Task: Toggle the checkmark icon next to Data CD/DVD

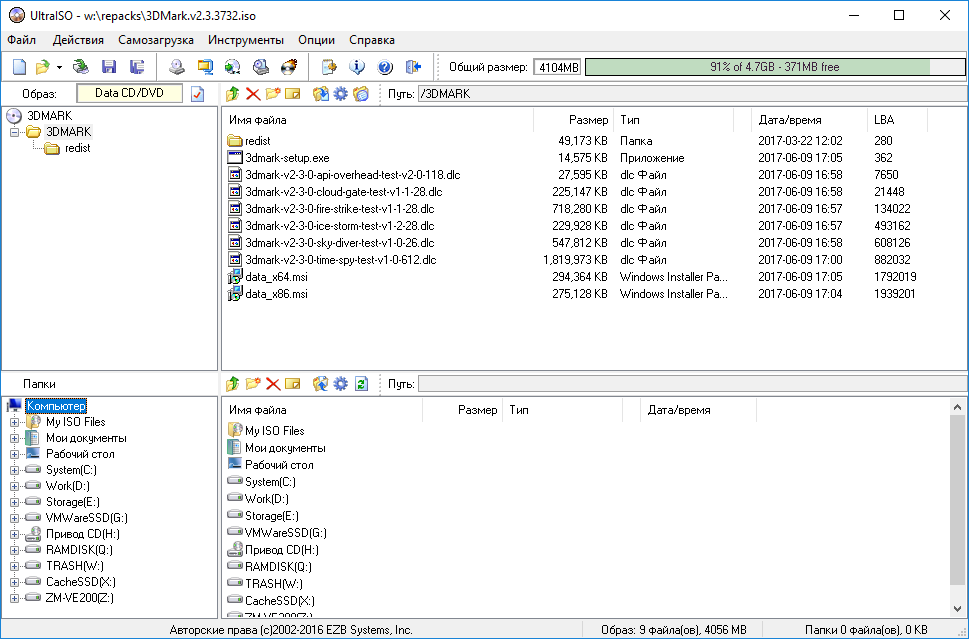Action: point(197,94)
